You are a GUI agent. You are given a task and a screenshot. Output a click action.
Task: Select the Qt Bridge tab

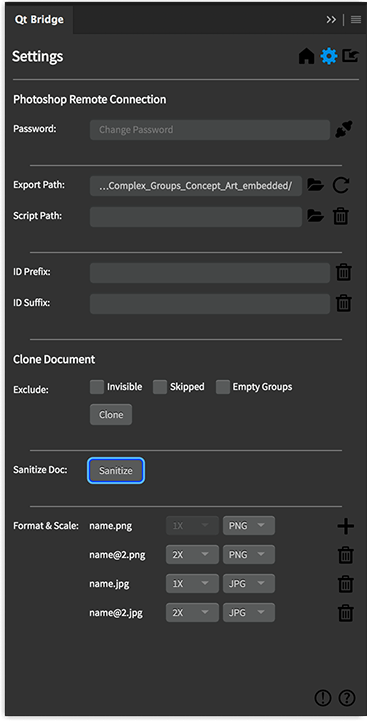(39, 20)
